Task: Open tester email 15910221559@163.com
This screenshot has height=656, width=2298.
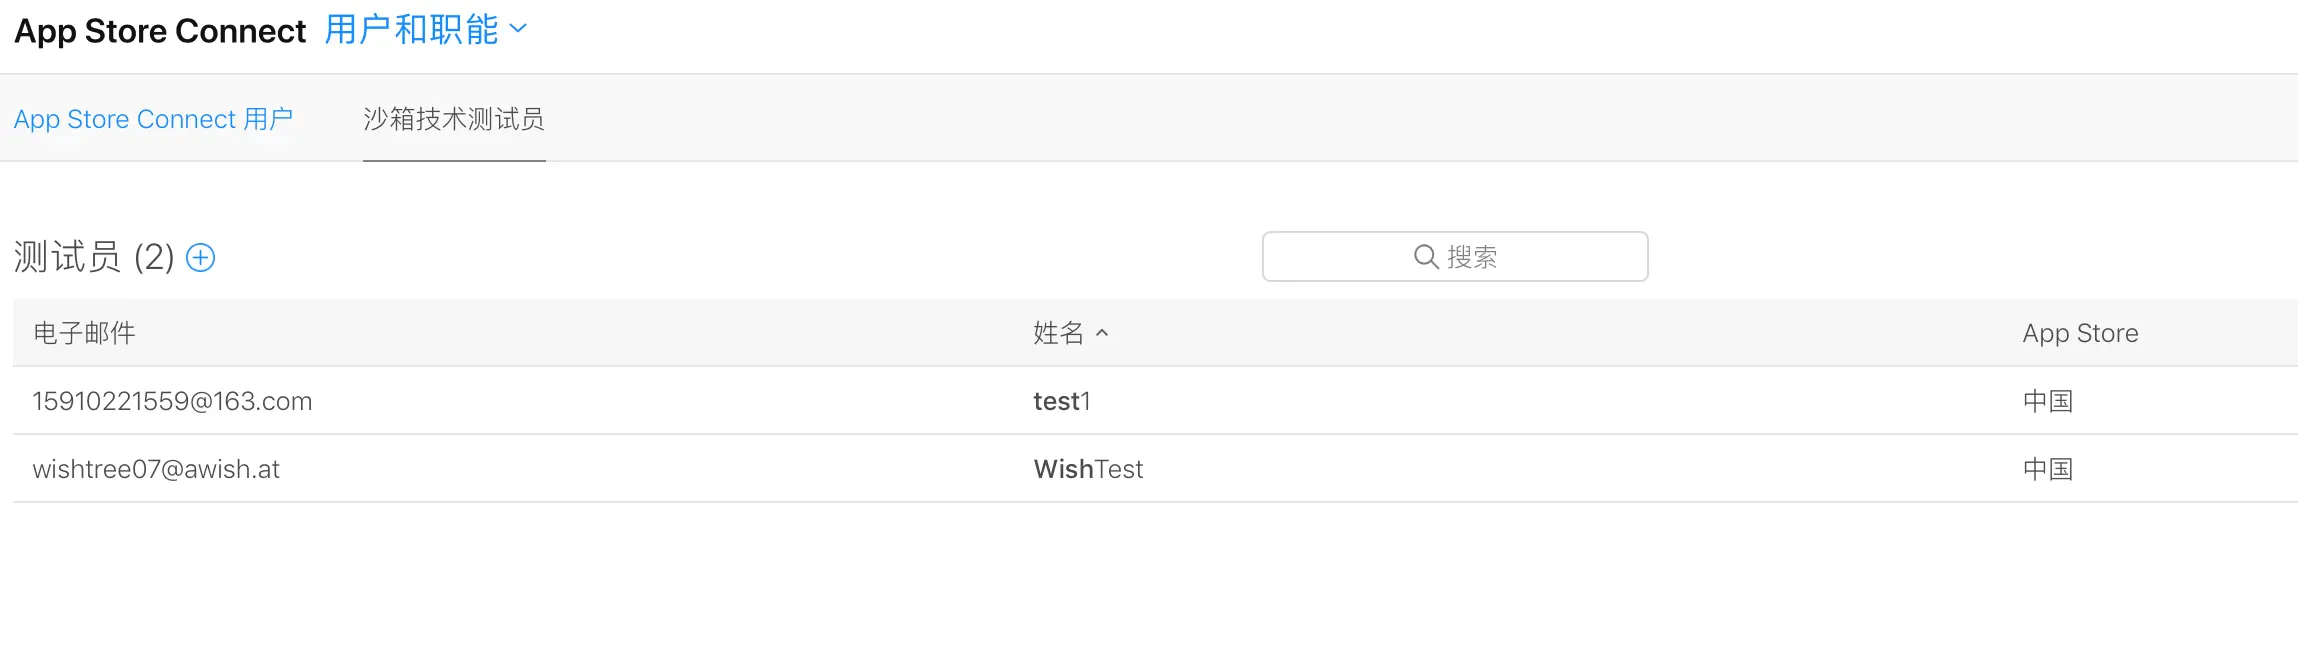Action: [x=172, y=401]
